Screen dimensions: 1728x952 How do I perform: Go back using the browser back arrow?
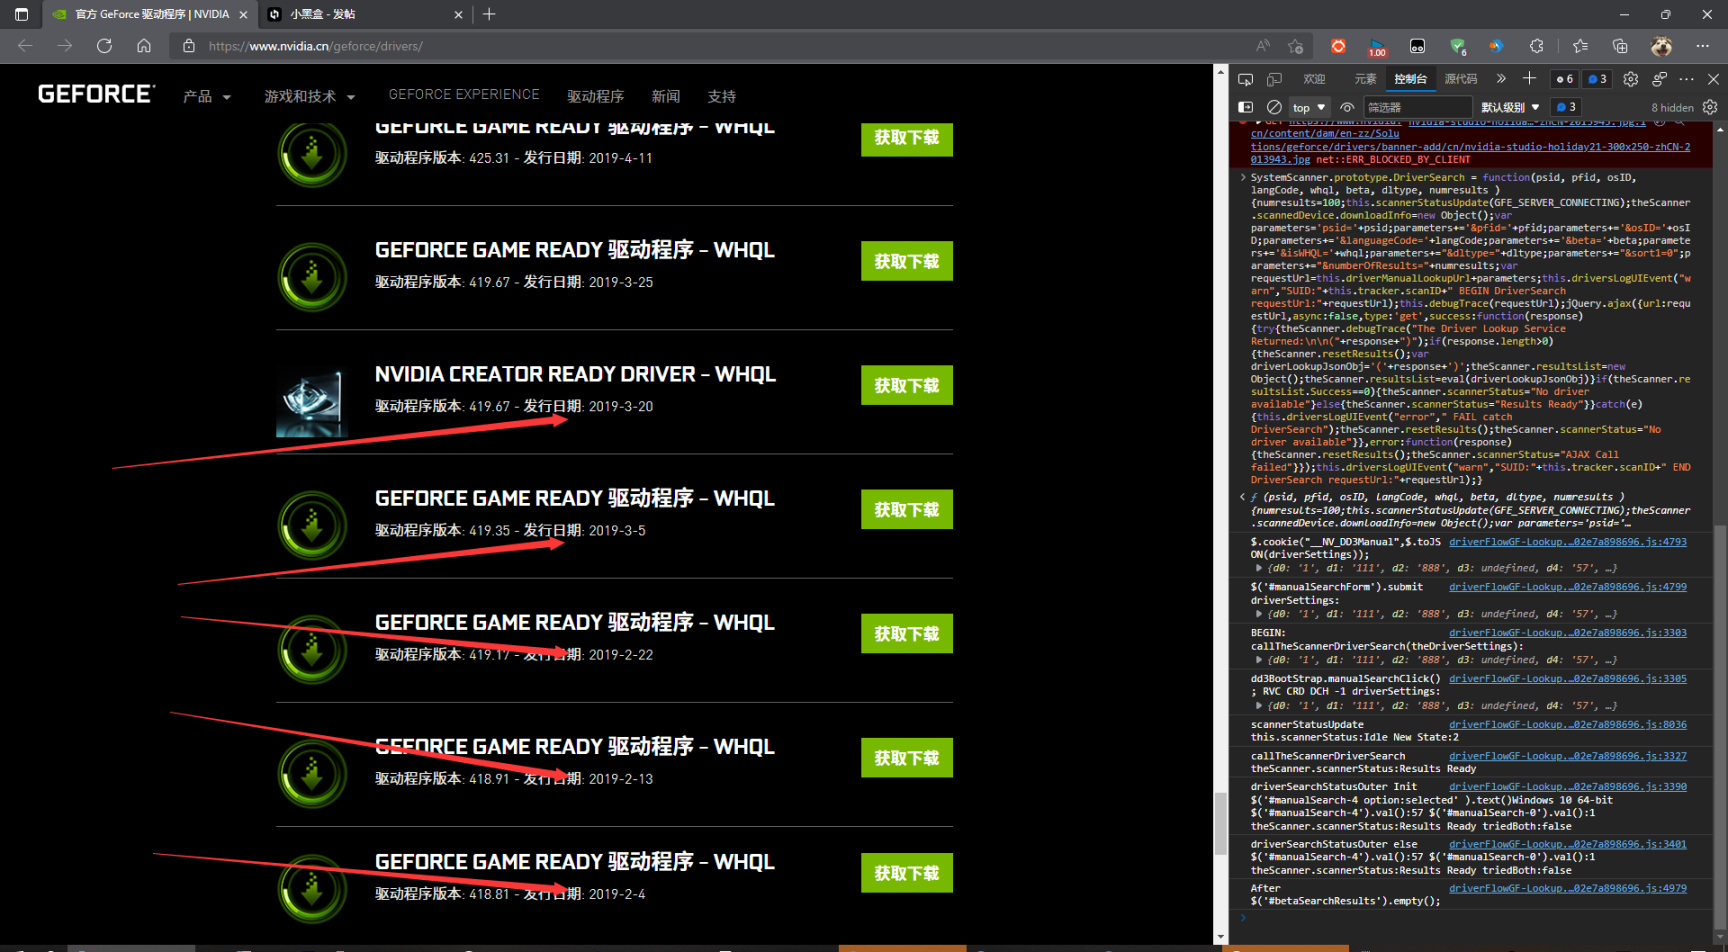coord(25,46)
